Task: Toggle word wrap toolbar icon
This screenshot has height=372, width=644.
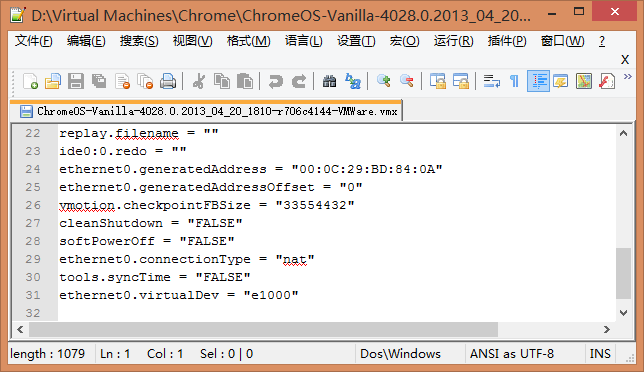Action: 491,81
